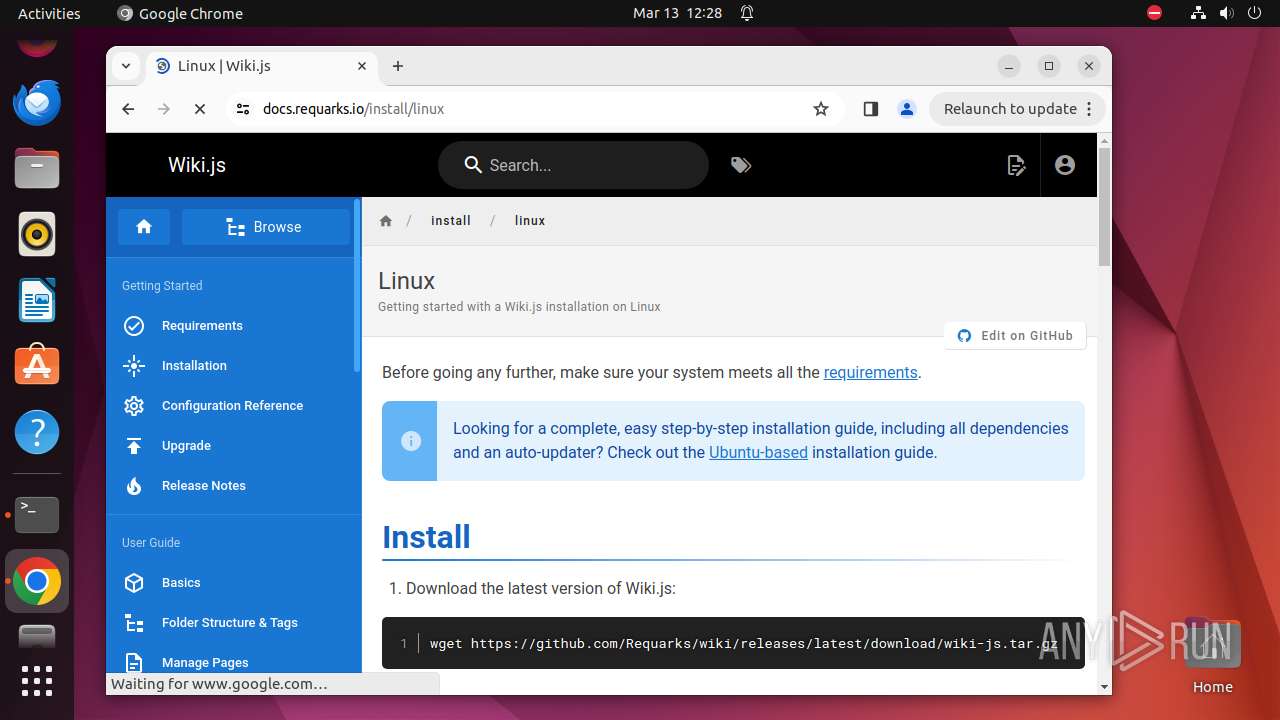Image resolution: width=1280 pixels, height=720 pixels.
Task: Open the Chrome profile avatar
Action: [x=907, y=109]
